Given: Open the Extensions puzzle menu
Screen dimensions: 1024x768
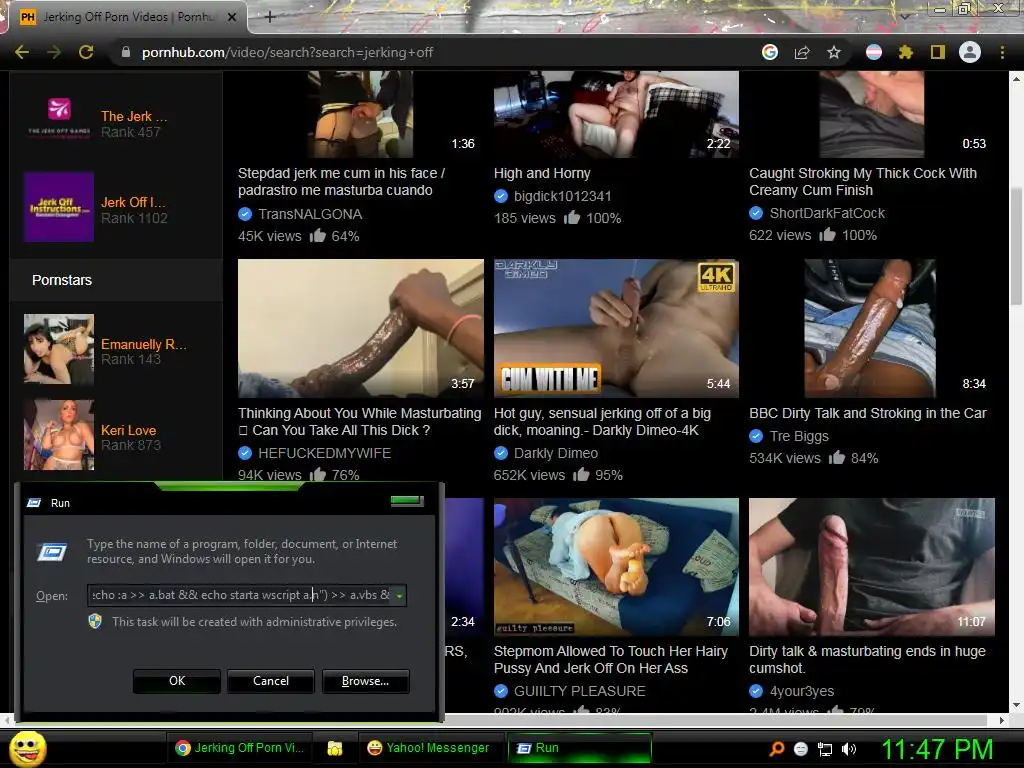Looking at the screenshot, I should (906, 52).
